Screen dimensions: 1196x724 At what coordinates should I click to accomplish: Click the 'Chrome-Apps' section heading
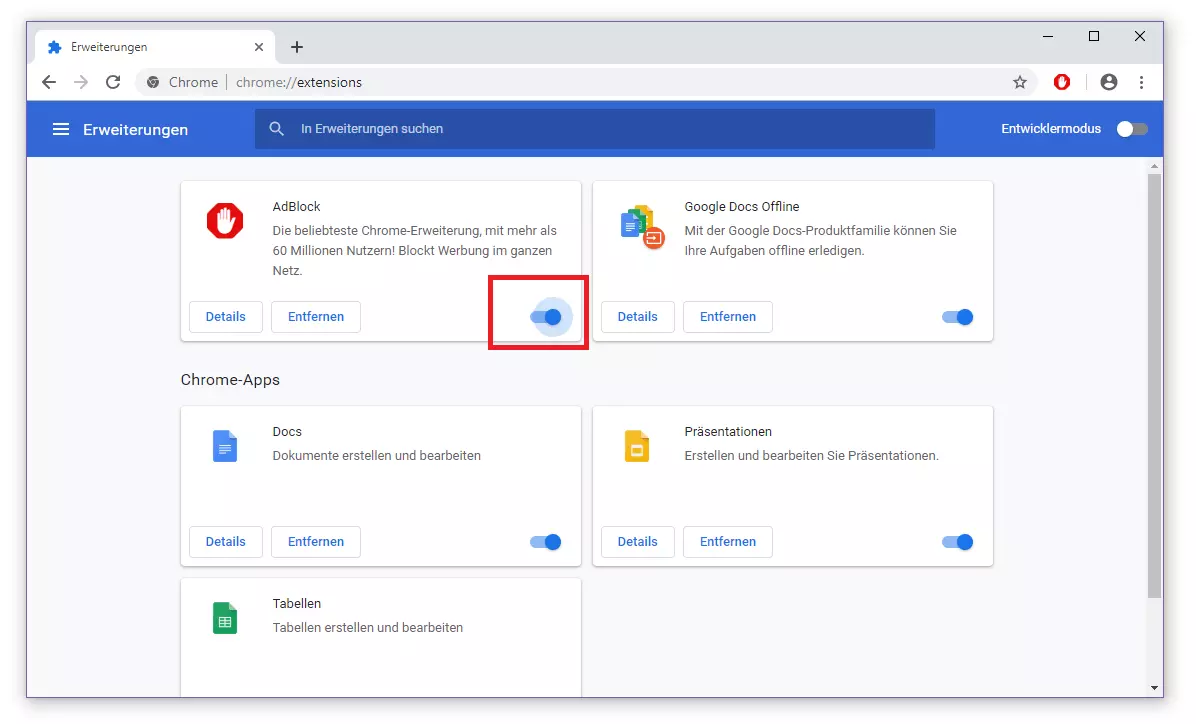pos(230,380)
